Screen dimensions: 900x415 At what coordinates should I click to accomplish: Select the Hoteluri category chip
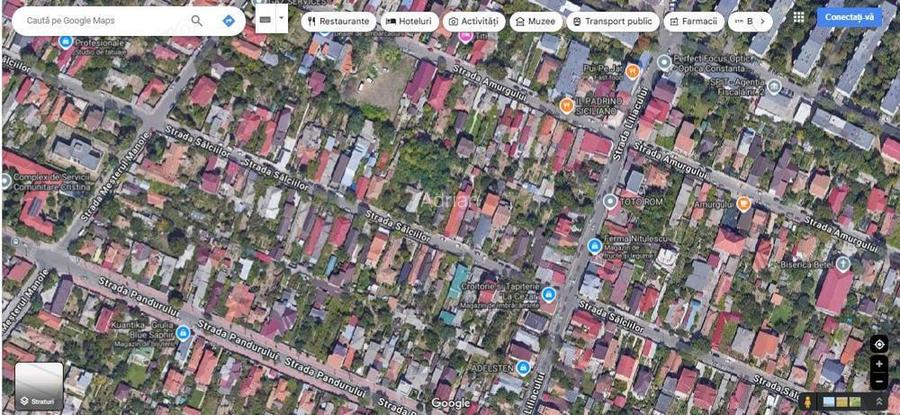(409, 22)
